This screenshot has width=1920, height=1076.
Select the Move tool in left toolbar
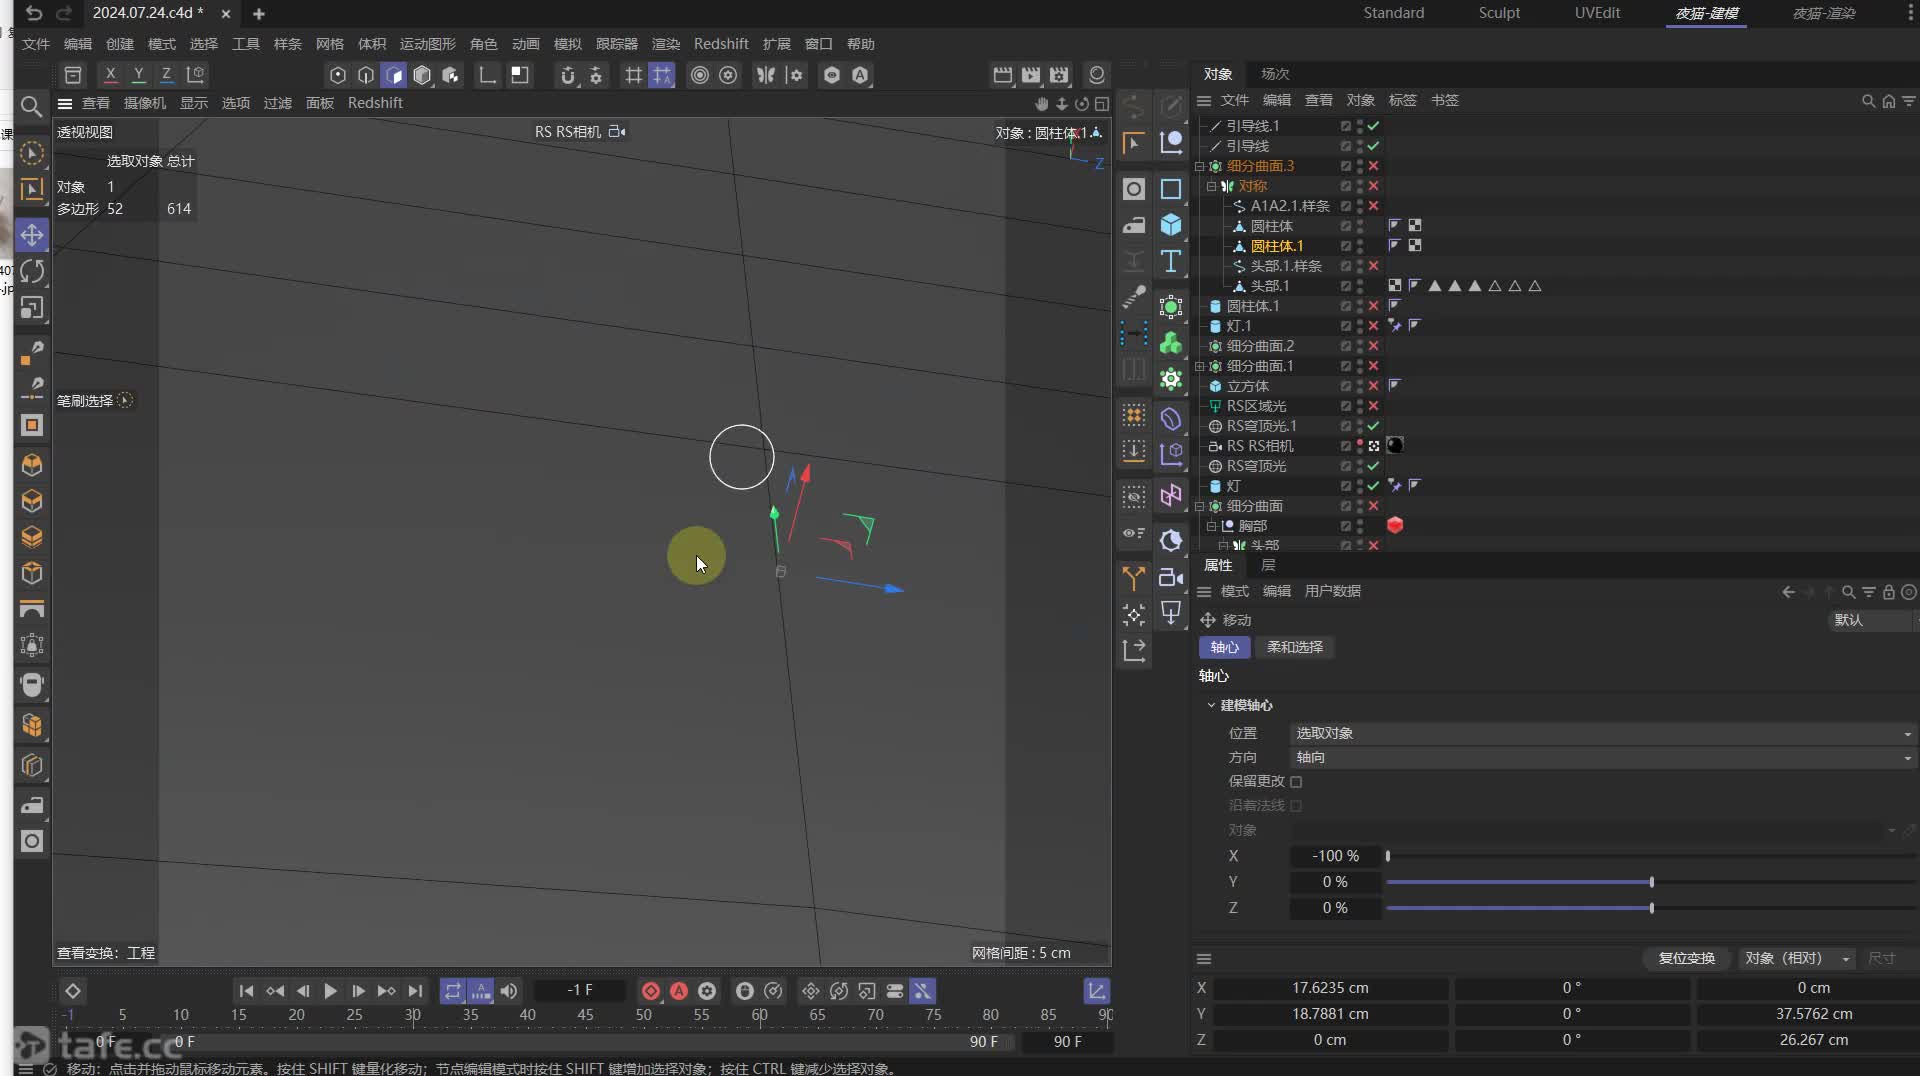[32, 235]
